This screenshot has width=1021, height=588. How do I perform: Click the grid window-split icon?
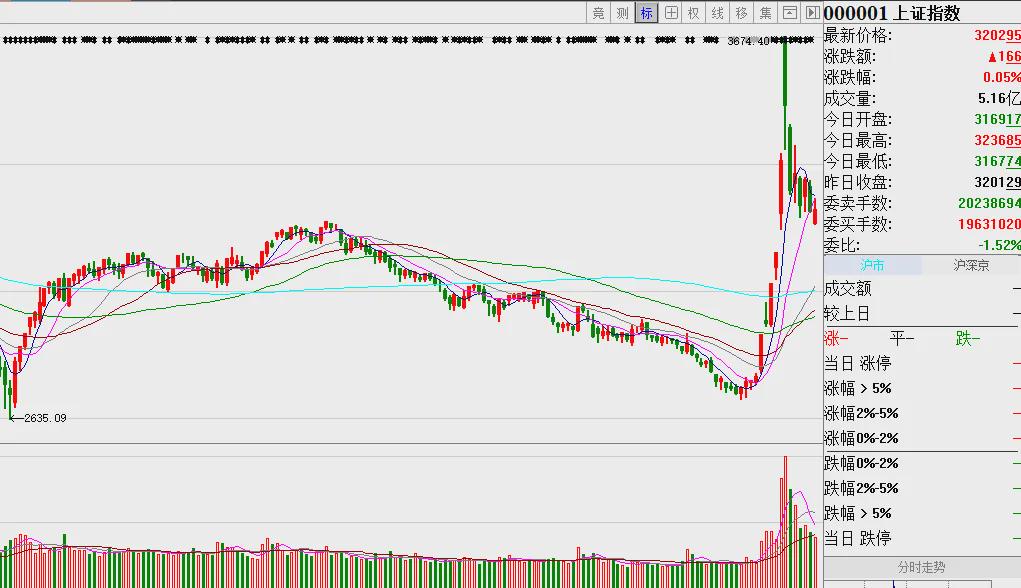tap(671, 13)
